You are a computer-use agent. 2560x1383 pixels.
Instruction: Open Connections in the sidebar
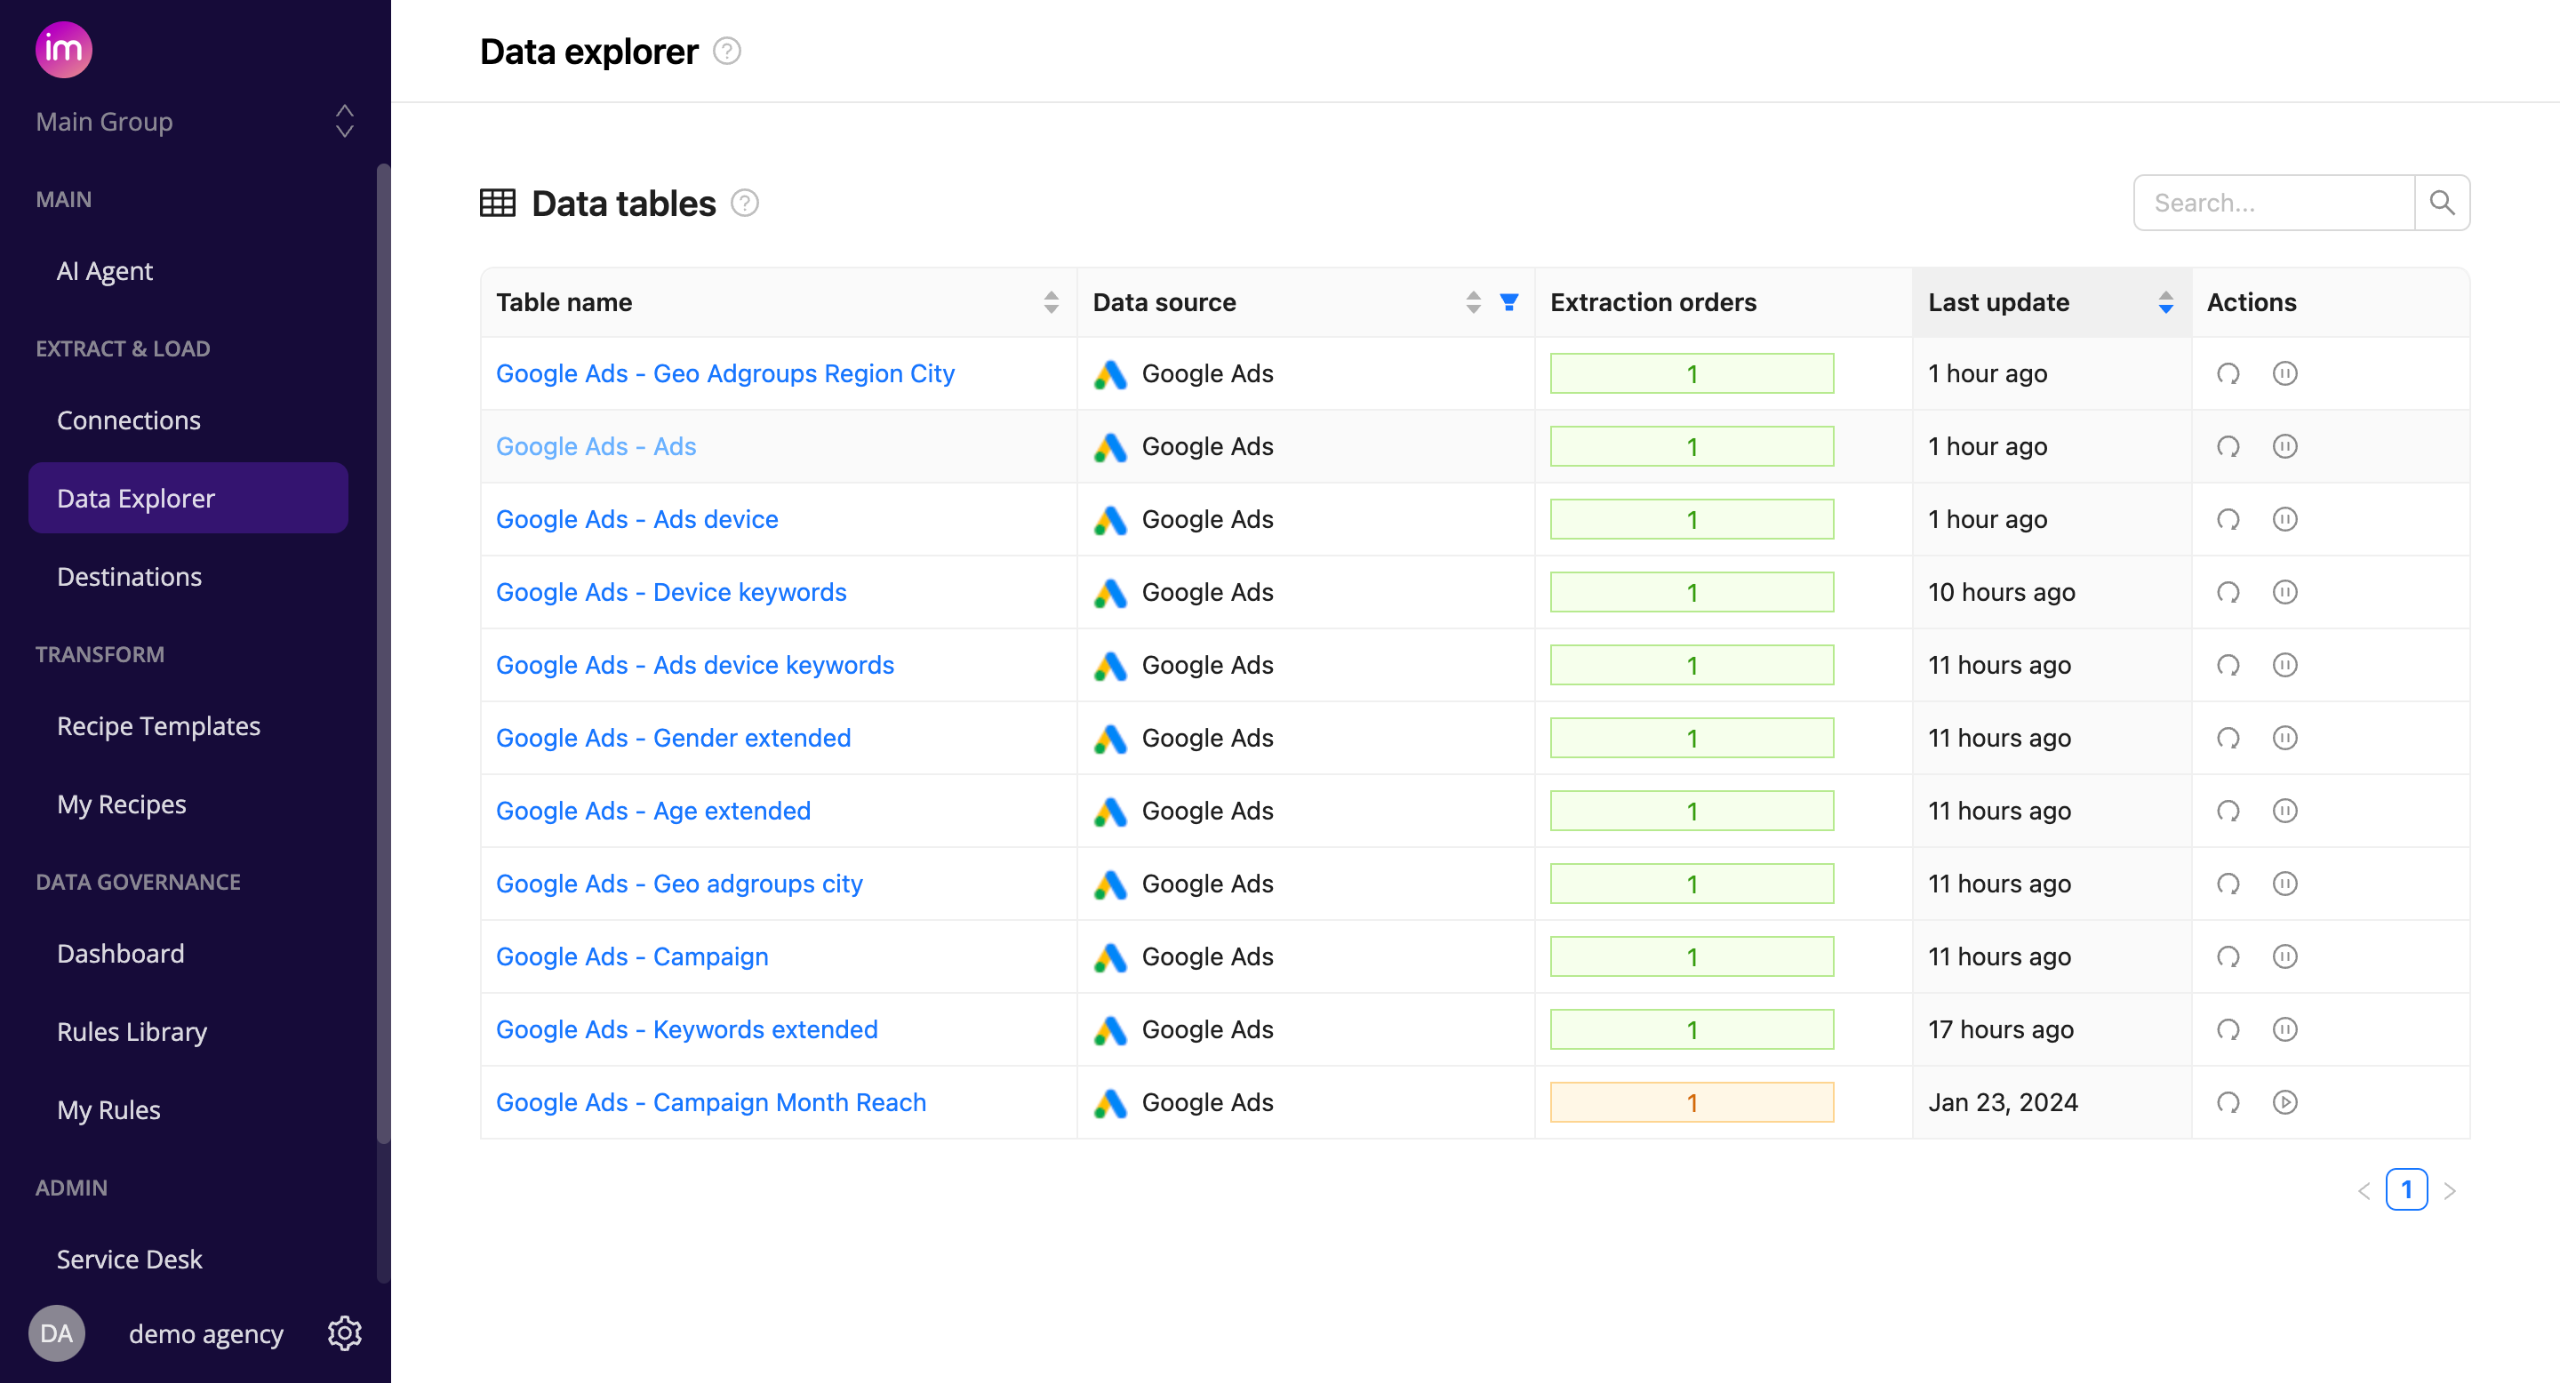(x=129, y=420)
